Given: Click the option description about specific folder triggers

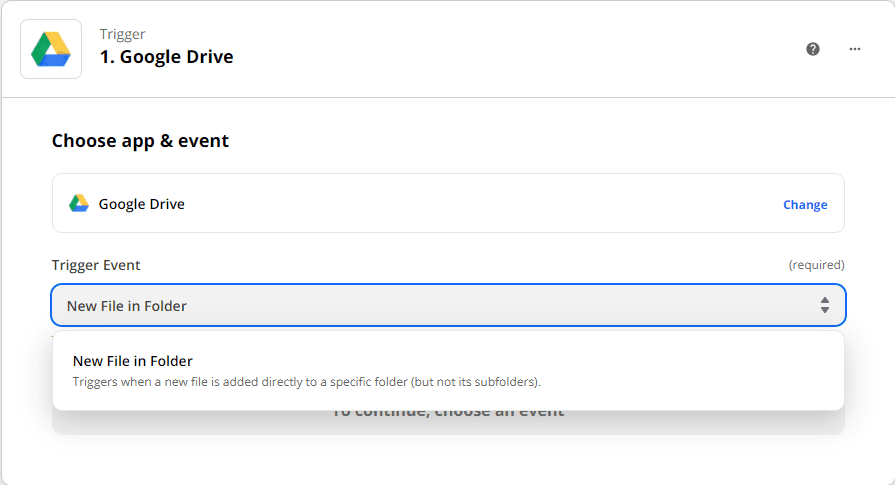Looking at the screenshot, I should pos(306,382).
